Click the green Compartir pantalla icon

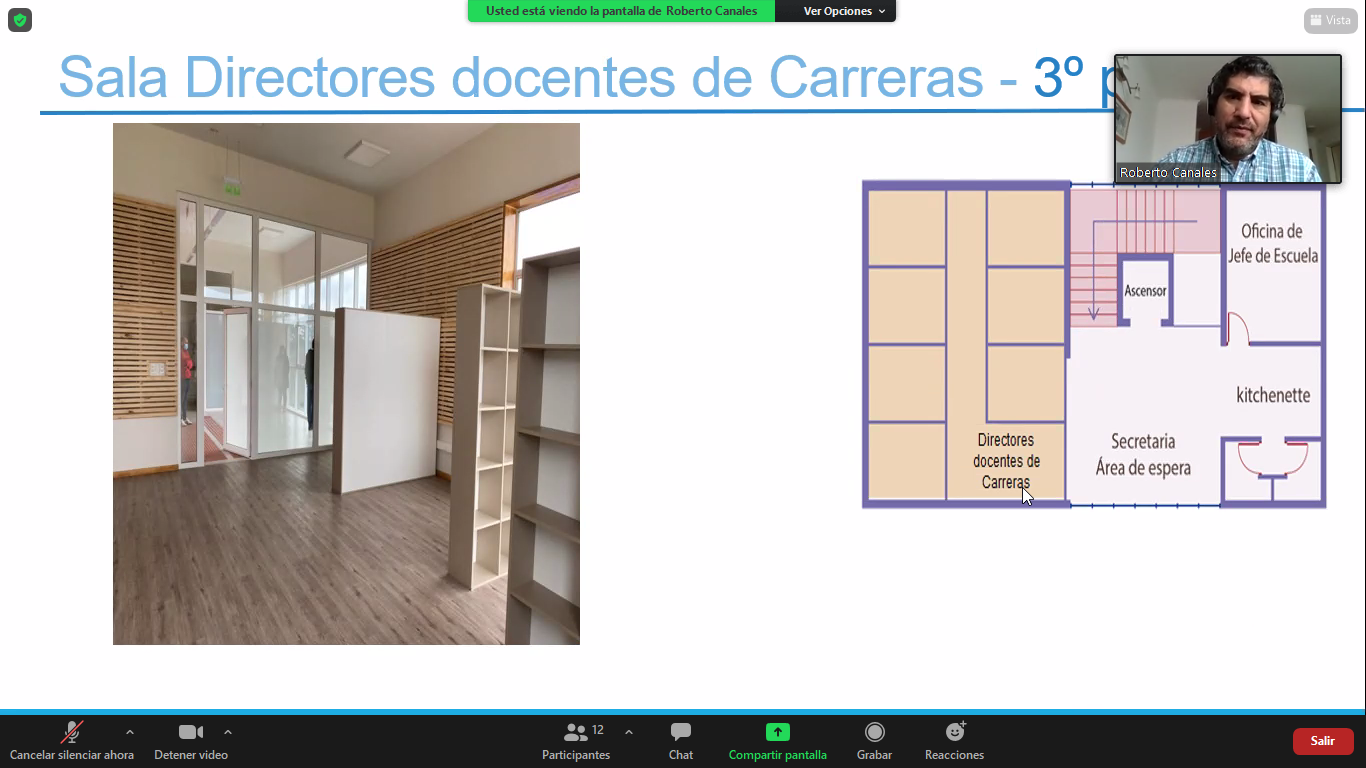click(777, 732)
